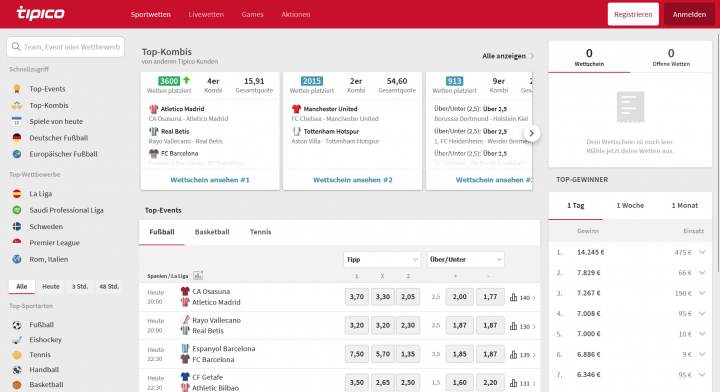Open the Tipp market dropdown

pyautogui.click(x=382, y=259)
